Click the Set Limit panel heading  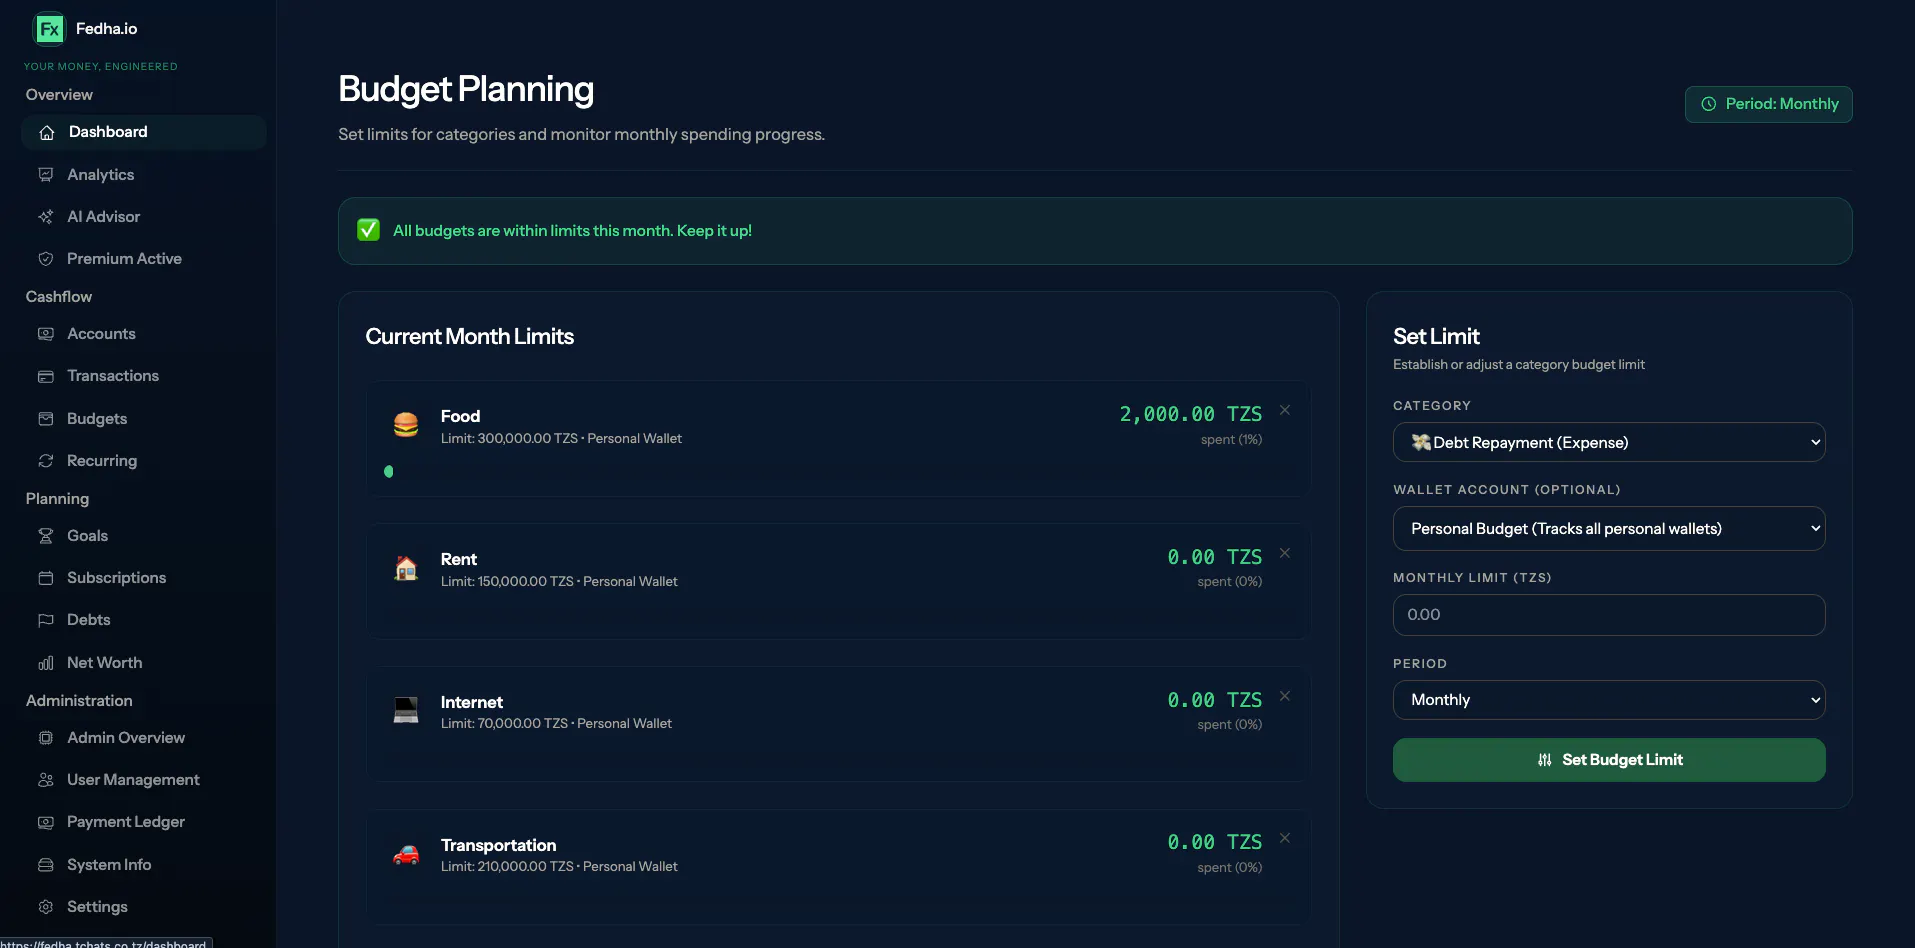[x=1436, y=337]
